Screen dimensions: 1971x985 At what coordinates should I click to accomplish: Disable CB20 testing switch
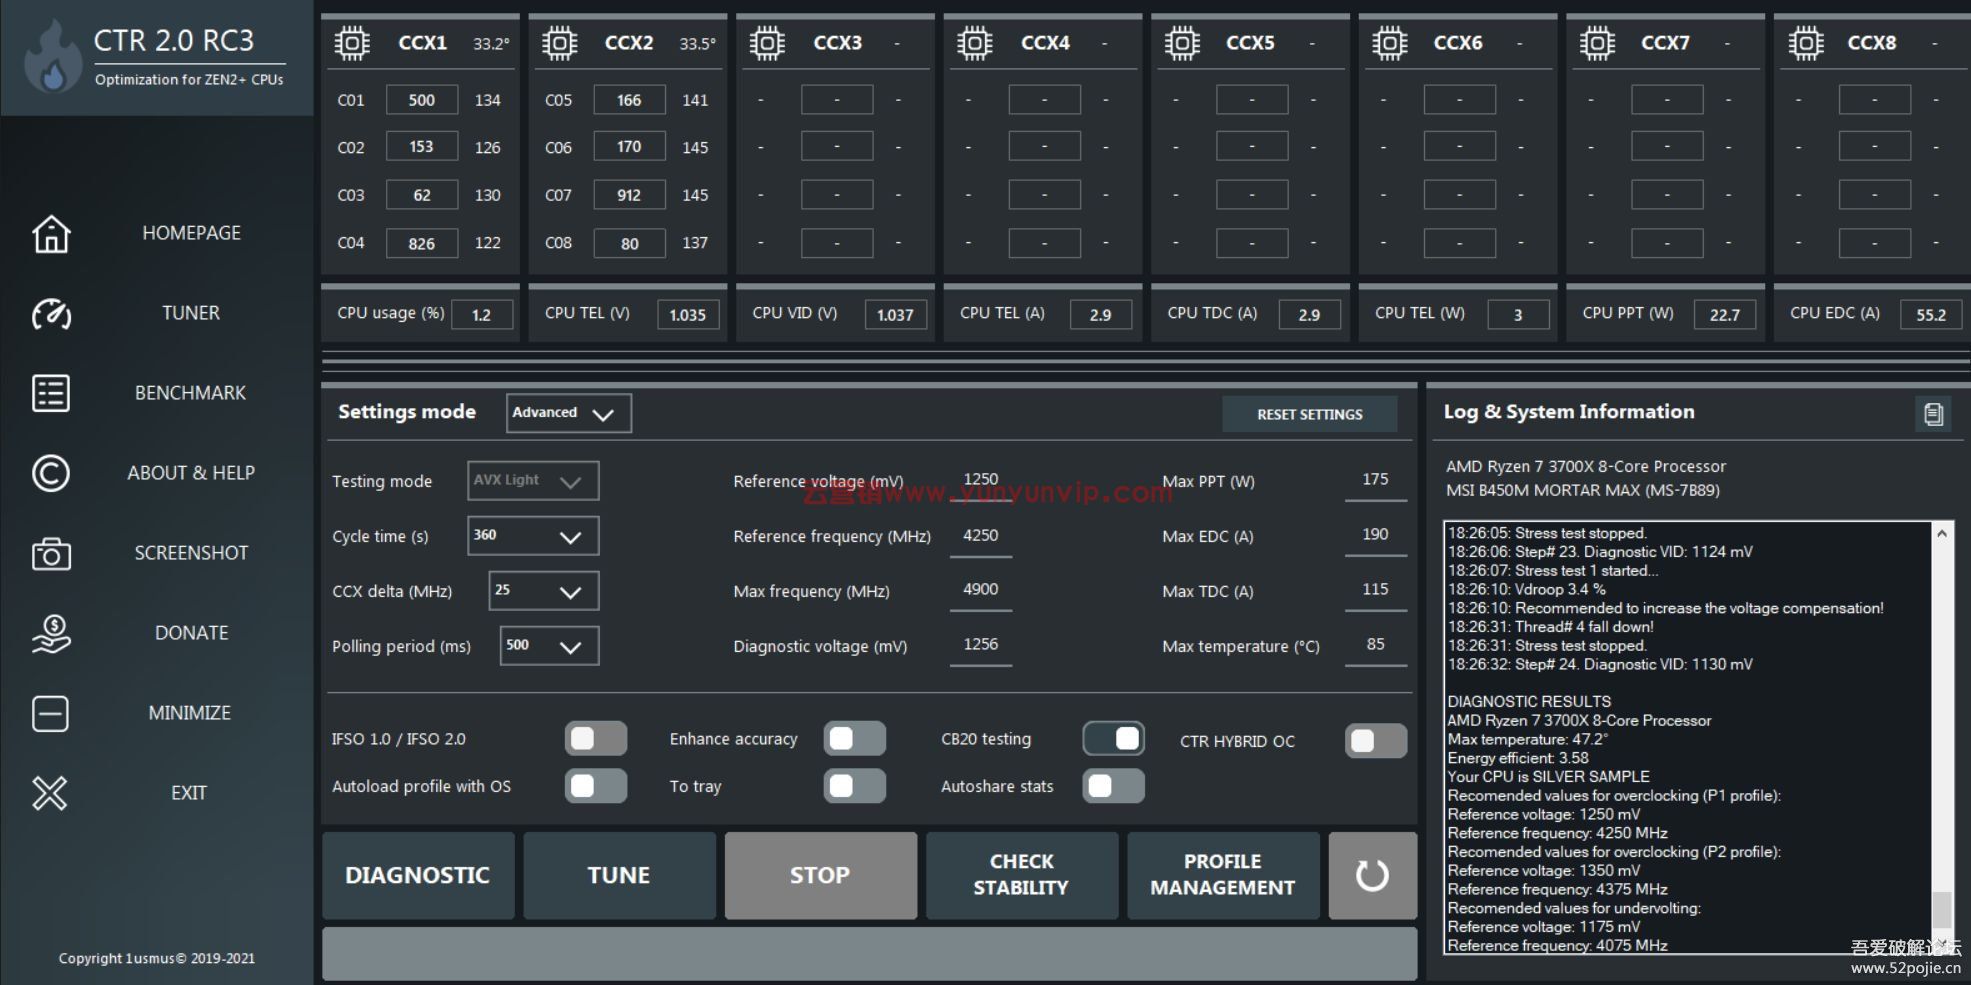coord(1113,739)
